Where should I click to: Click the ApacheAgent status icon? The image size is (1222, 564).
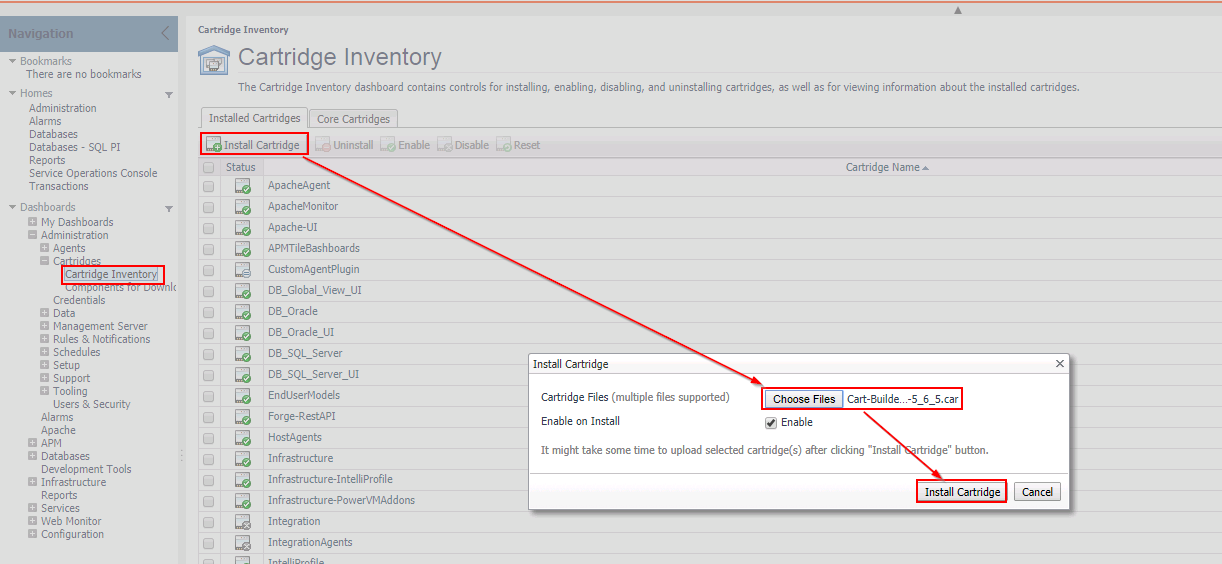click(243, 186)
